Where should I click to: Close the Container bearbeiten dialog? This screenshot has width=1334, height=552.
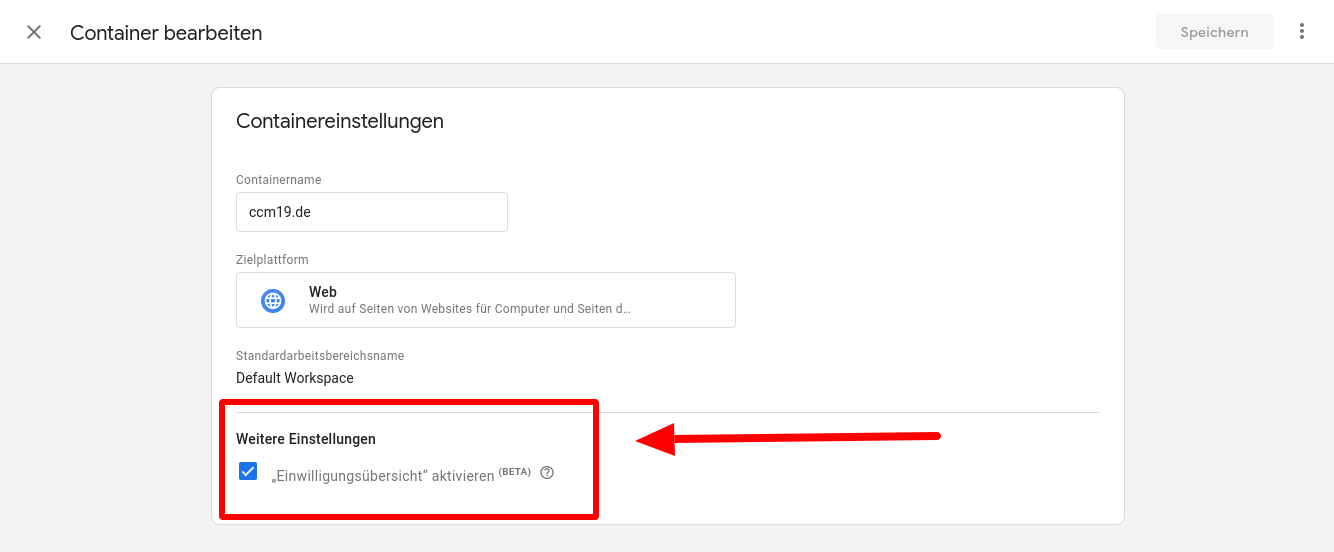34,32
